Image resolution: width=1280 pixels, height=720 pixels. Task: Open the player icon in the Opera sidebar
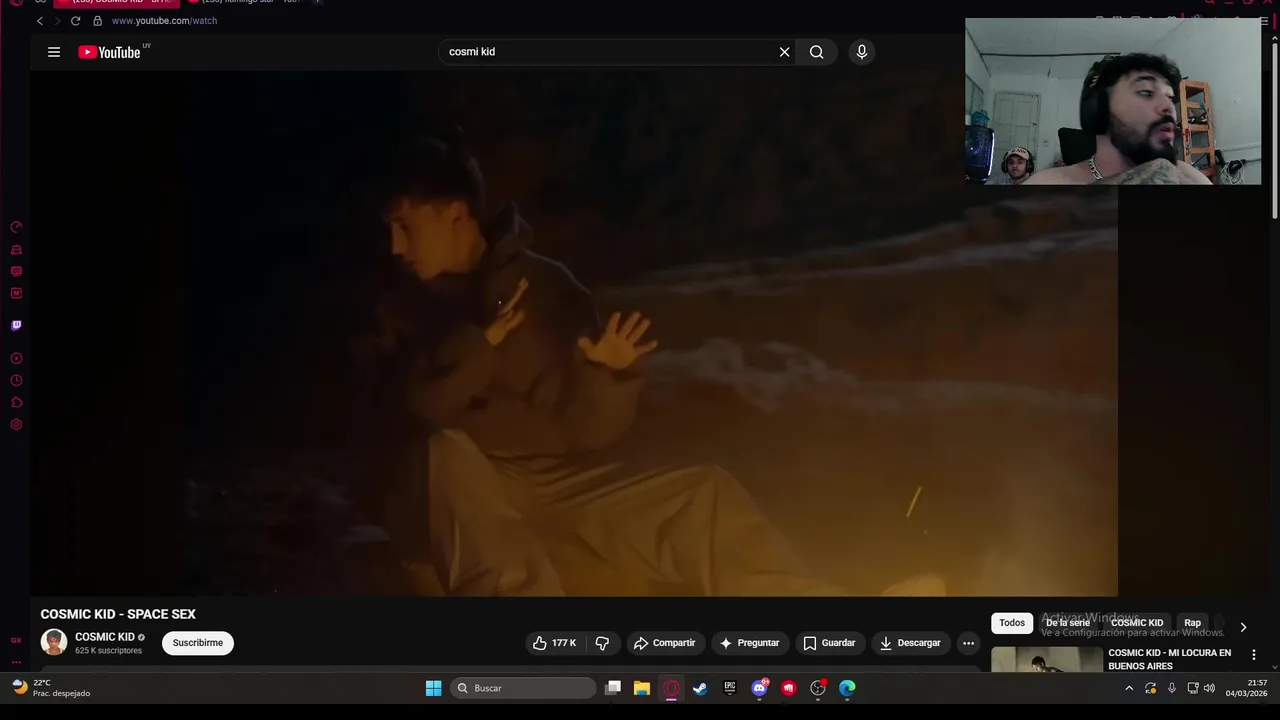16,358
